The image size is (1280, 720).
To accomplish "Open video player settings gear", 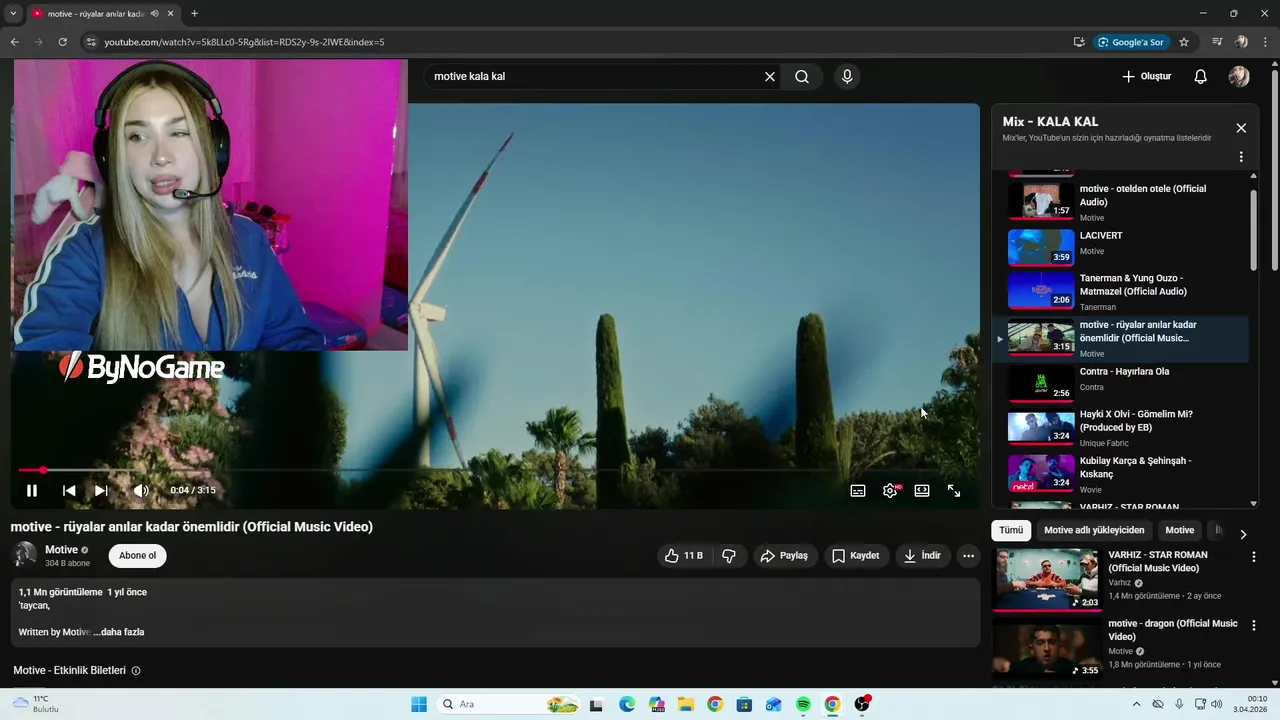I will 890,490.
